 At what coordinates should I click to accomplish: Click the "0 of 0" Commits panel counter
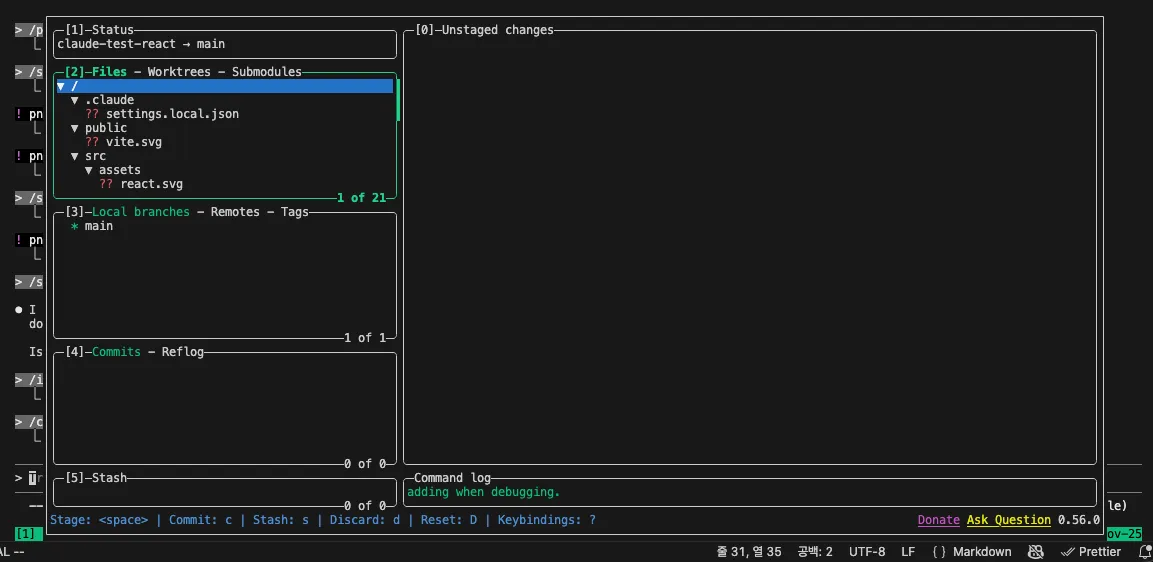(x=365, y=464)
